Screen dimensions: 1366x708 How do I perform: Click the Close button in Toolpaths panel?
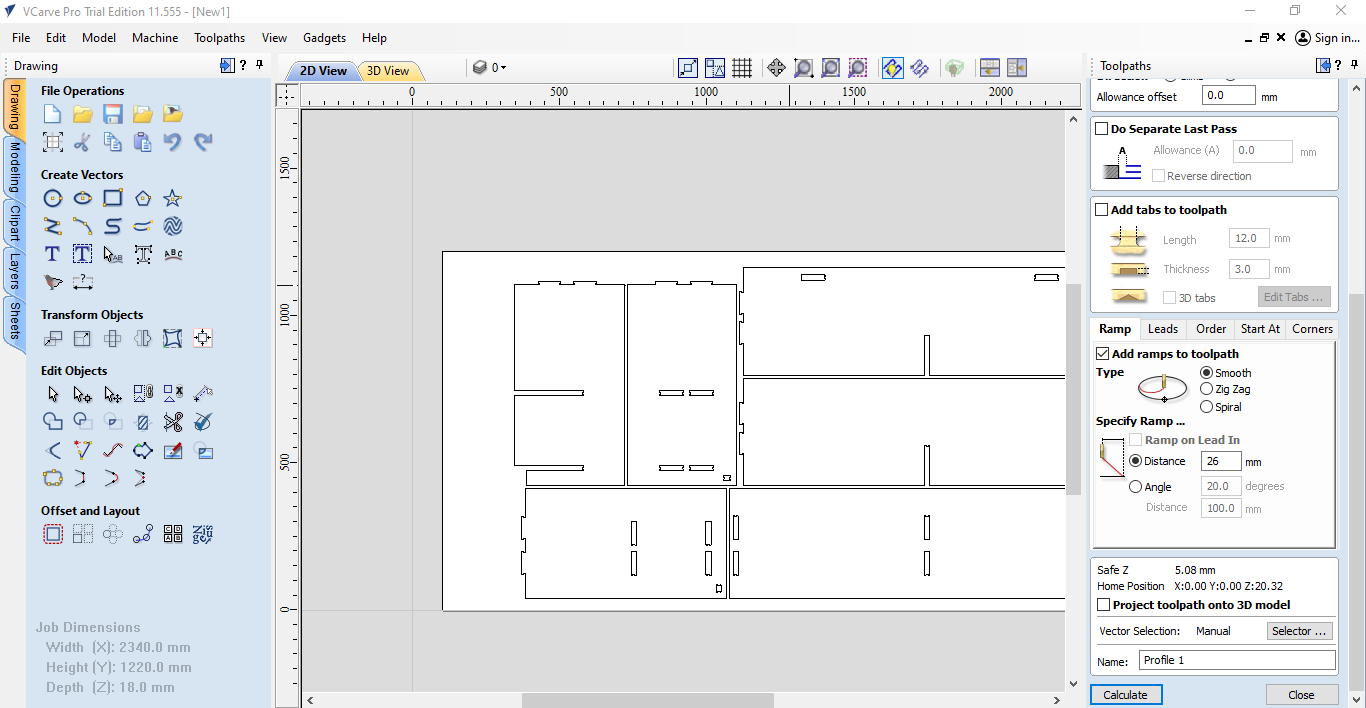(1301, 695)
